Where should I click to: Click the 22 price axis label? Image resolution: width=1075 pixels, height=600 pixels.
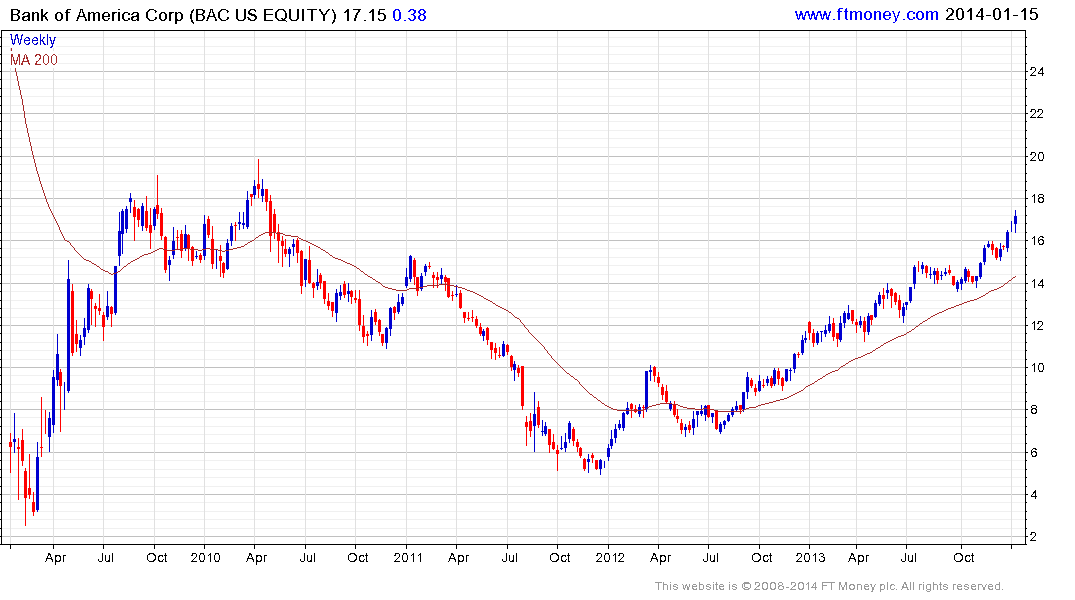[1037, 114]
